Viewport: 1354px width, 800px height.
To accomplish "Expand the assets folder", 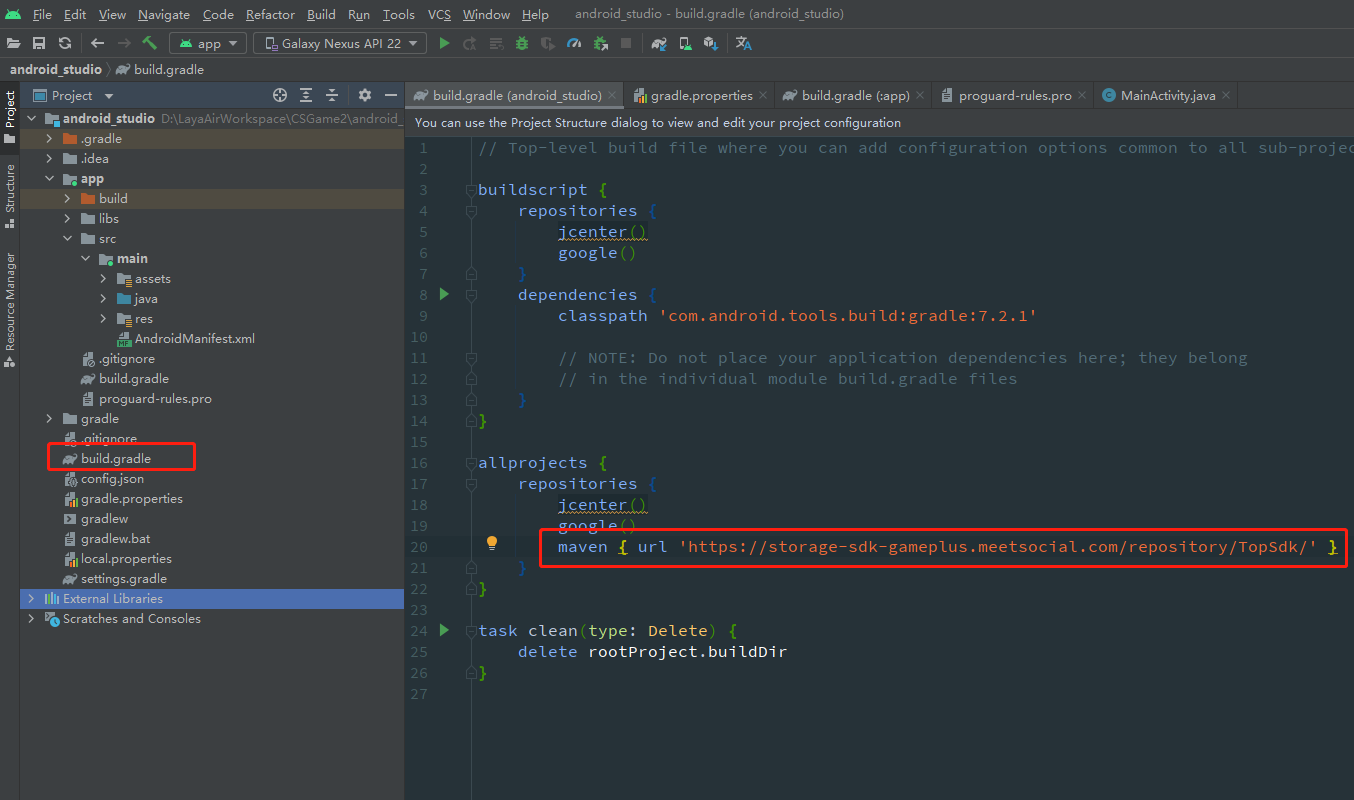I will pyautogui.click(x=103, y=278).
